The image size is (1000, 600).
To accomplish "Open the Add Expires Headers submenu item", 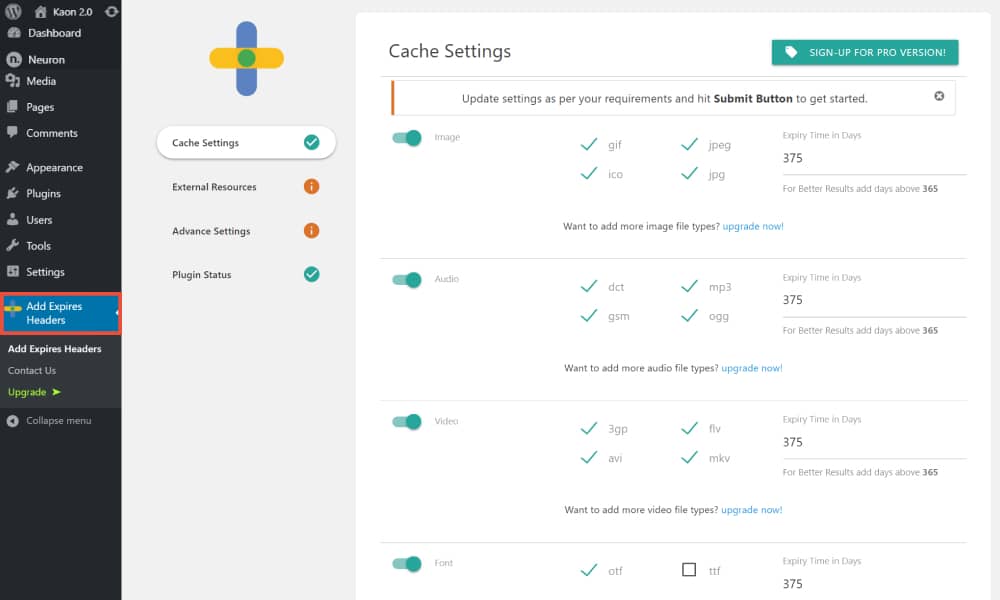I will click(x=54, y=349).
